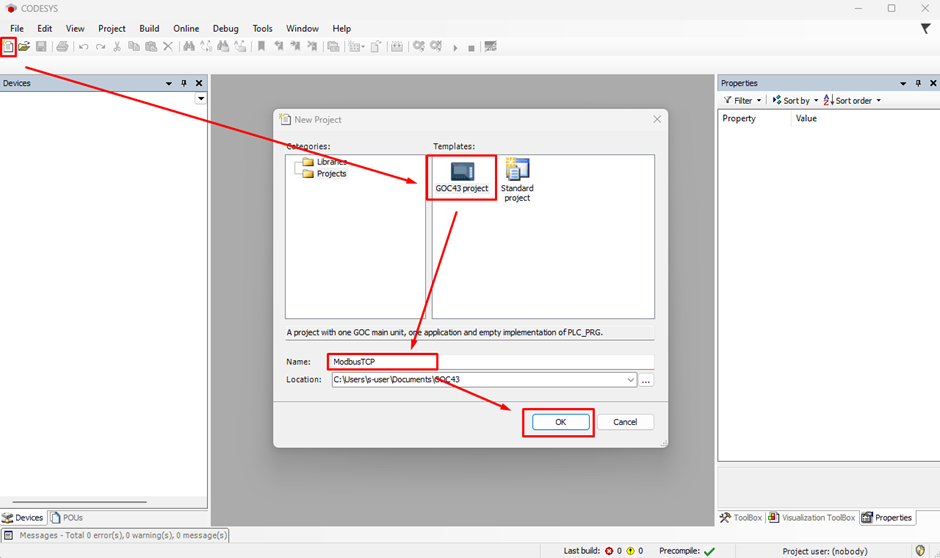Click Cancel in New Project dialog

pos(625,422)
